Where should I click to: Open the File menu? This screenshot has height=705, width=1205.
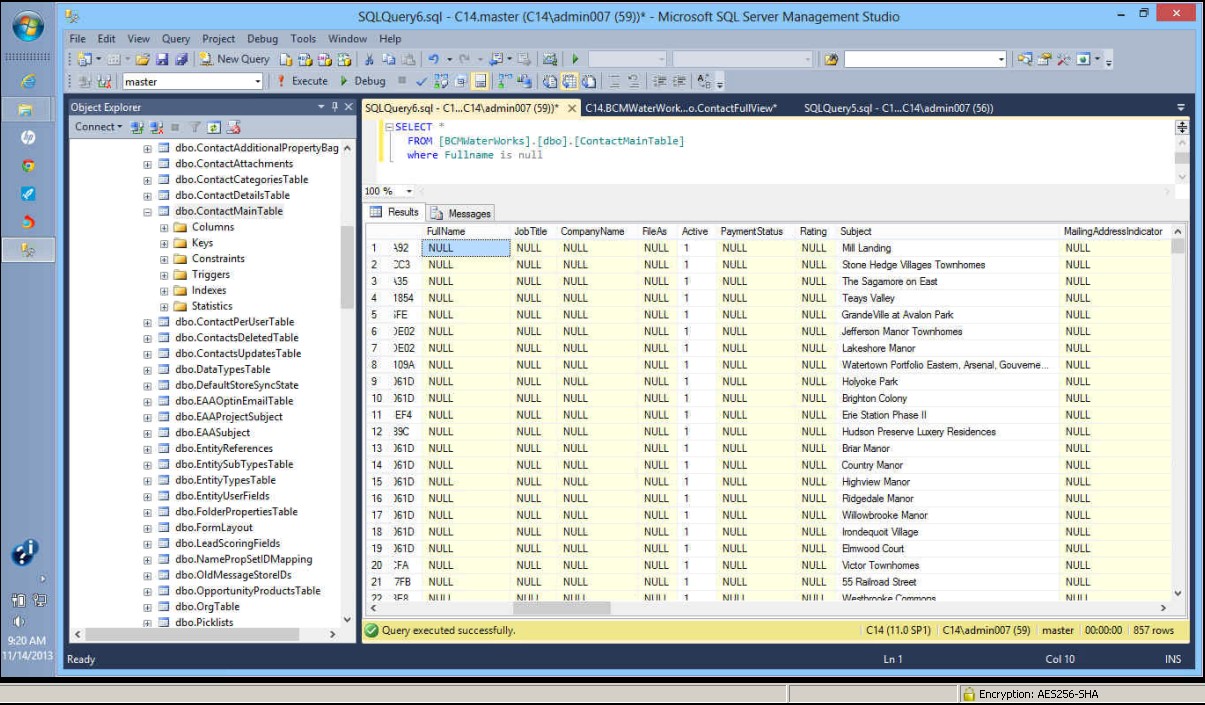click(x=78, y=39)
